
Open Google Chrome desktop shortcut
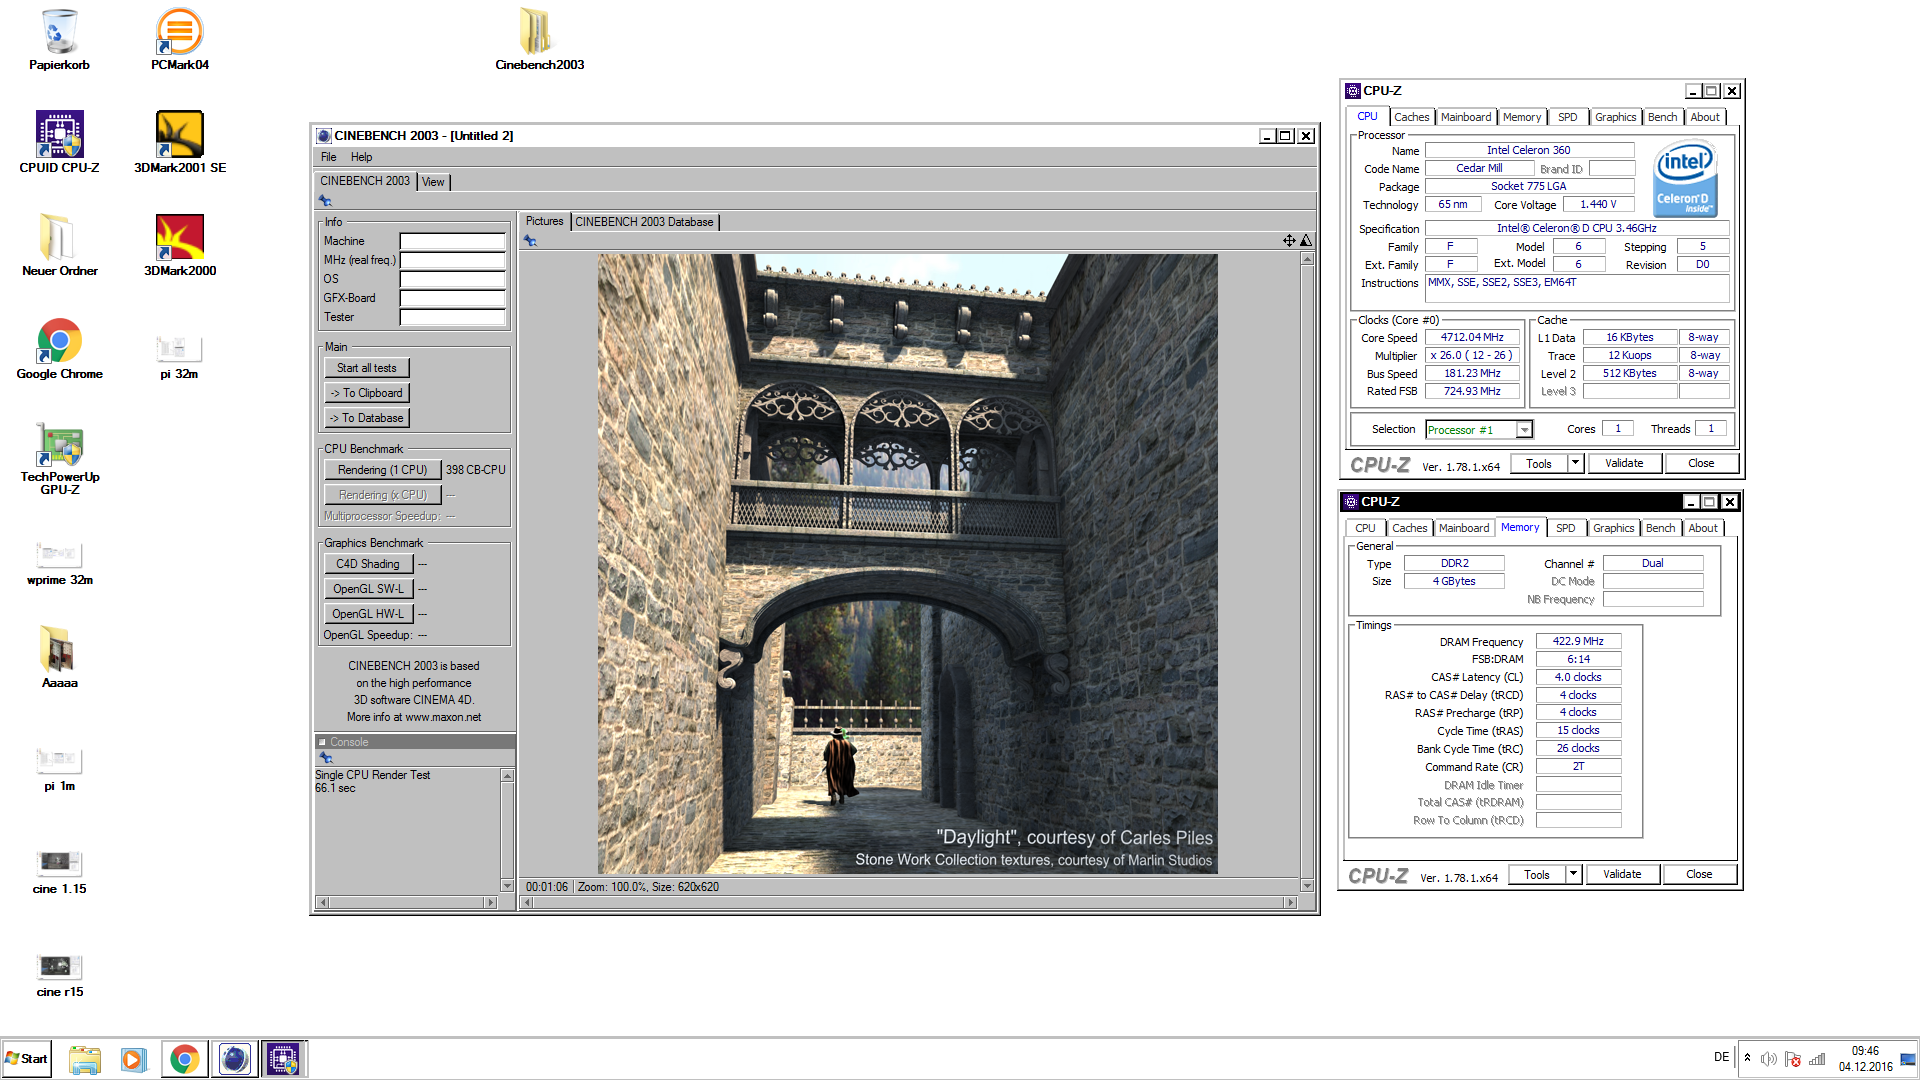click(59, 348)
